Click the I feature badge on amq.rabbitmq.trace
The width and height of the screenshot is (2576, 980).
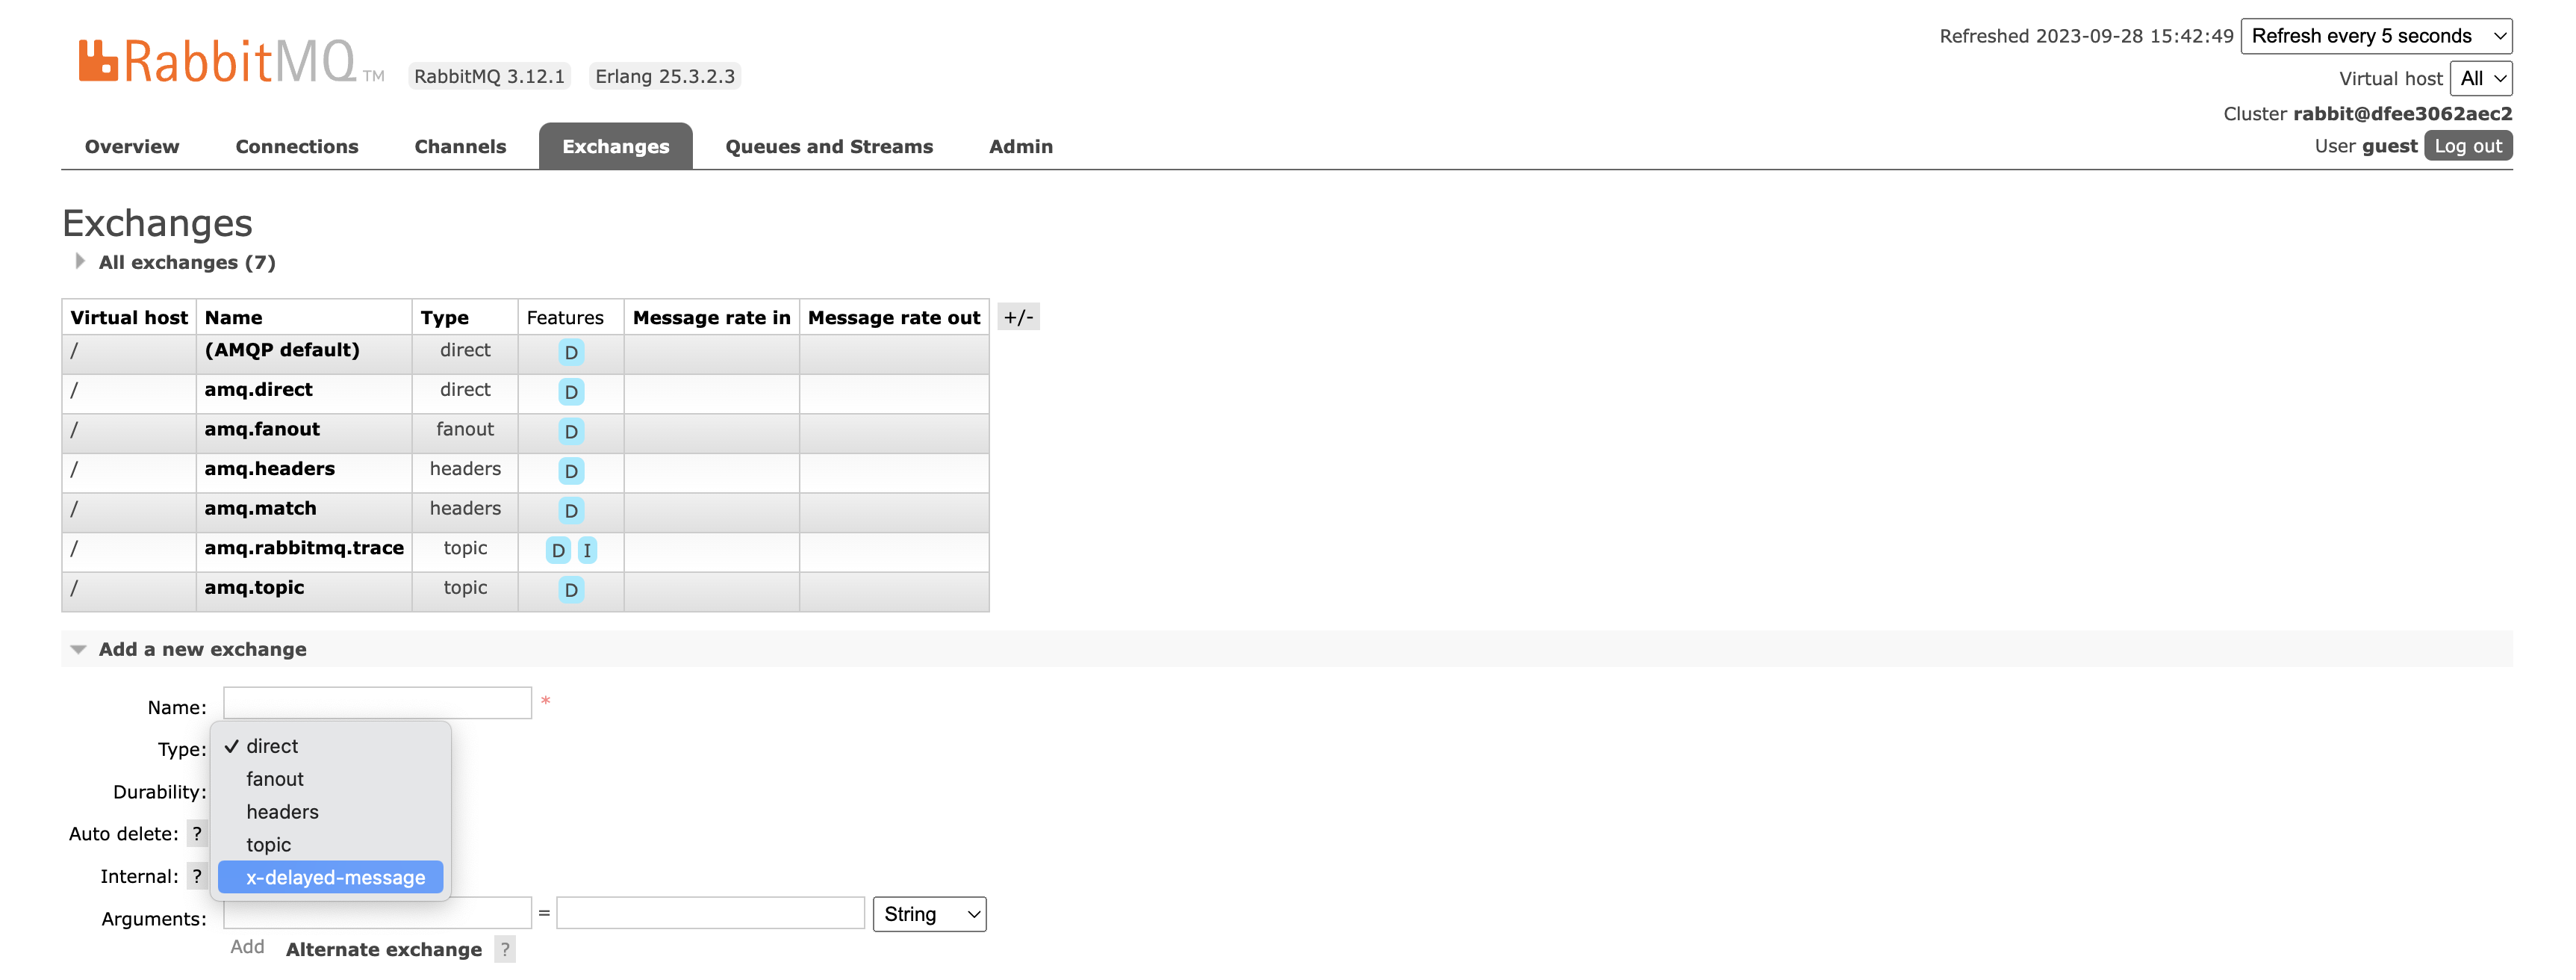[586, 549]
